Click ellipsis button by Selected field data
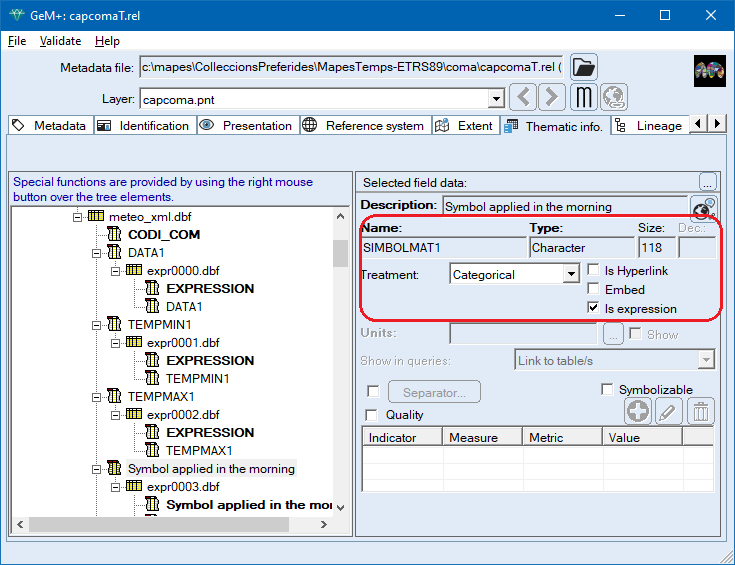 point(707,181)
